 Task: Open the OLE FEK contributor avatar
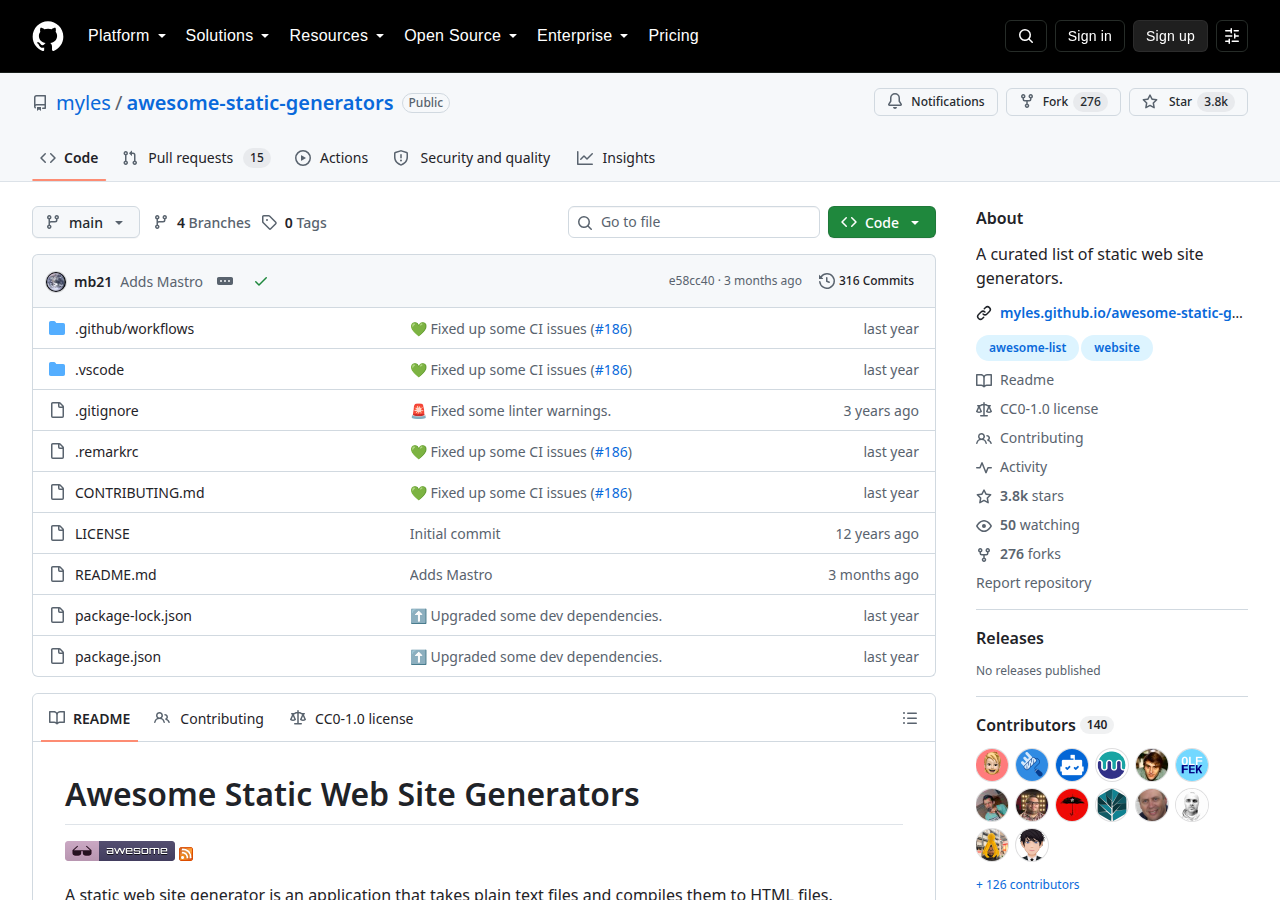click(1192, 765)
